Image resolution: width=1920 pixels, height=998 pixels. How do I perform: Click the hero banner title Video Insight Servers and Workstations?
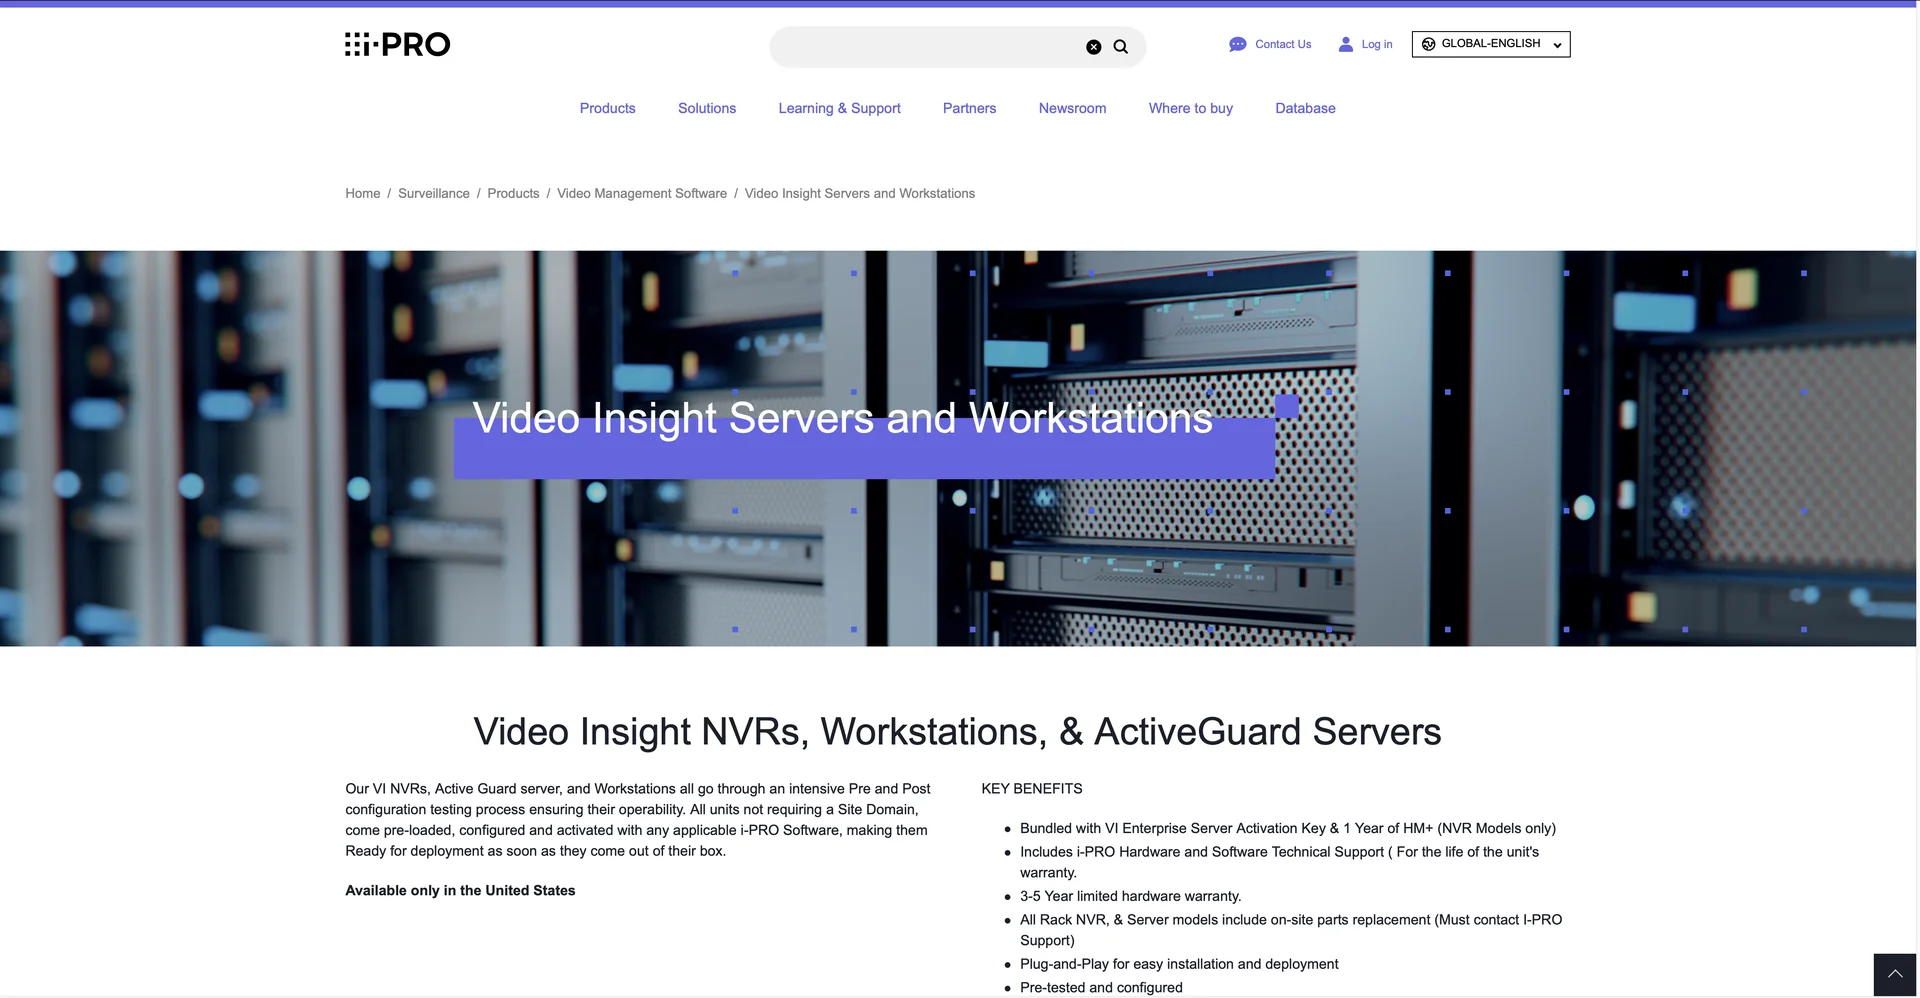(x=842, y=418)
